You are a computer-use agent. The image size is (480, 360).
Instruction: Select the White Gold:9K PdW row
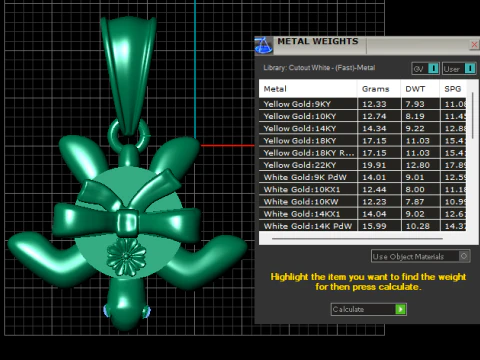click(362, 177)
